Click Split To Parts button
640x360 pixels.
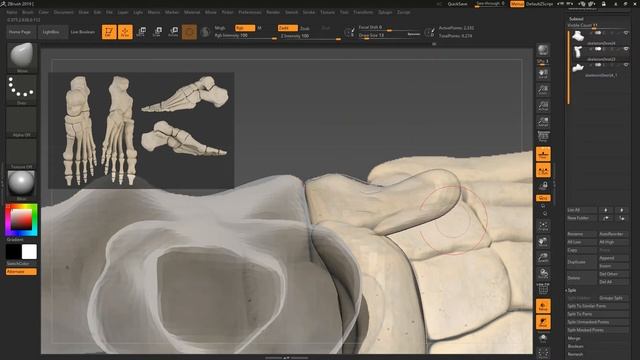(598, 314)
